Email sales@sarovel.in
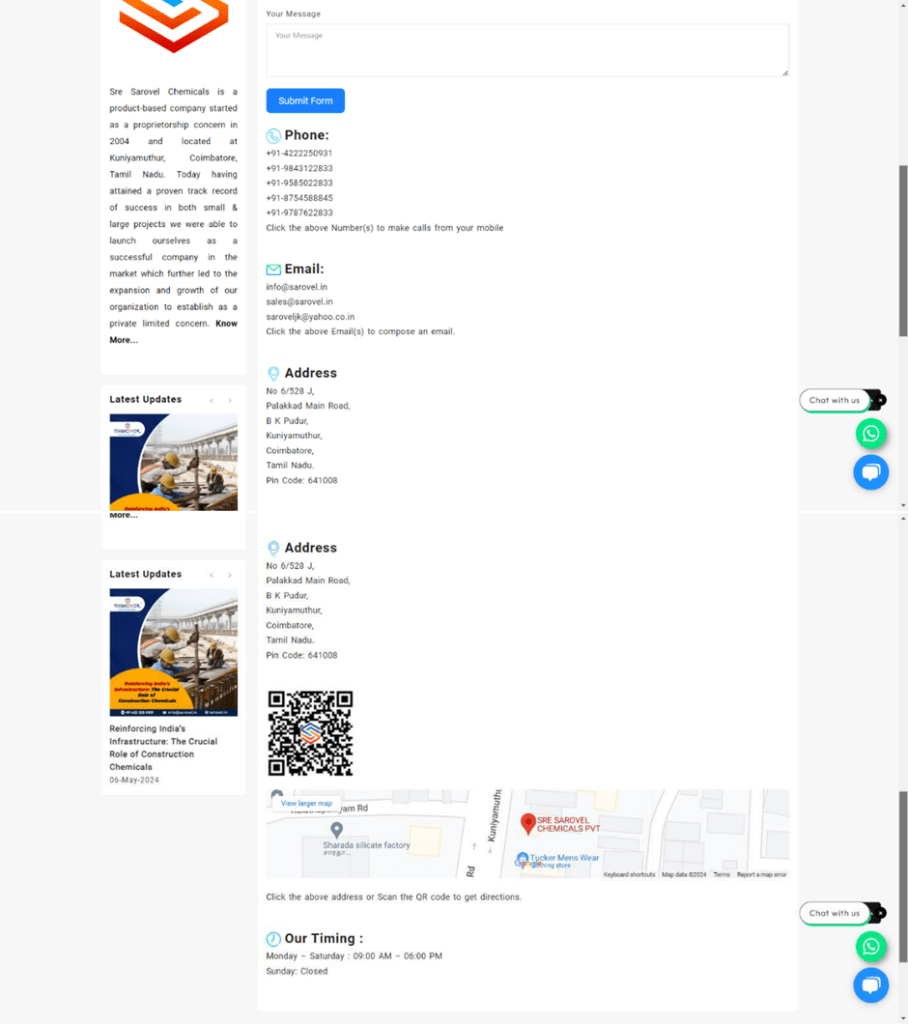 click(299, 302)
